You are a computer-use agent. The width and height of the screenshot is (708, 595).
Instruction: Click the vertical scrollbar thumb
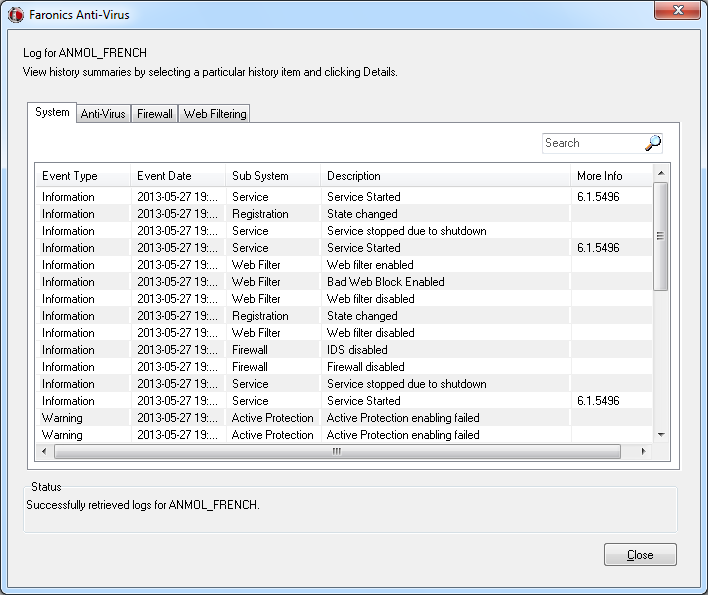tap(661, 236)
